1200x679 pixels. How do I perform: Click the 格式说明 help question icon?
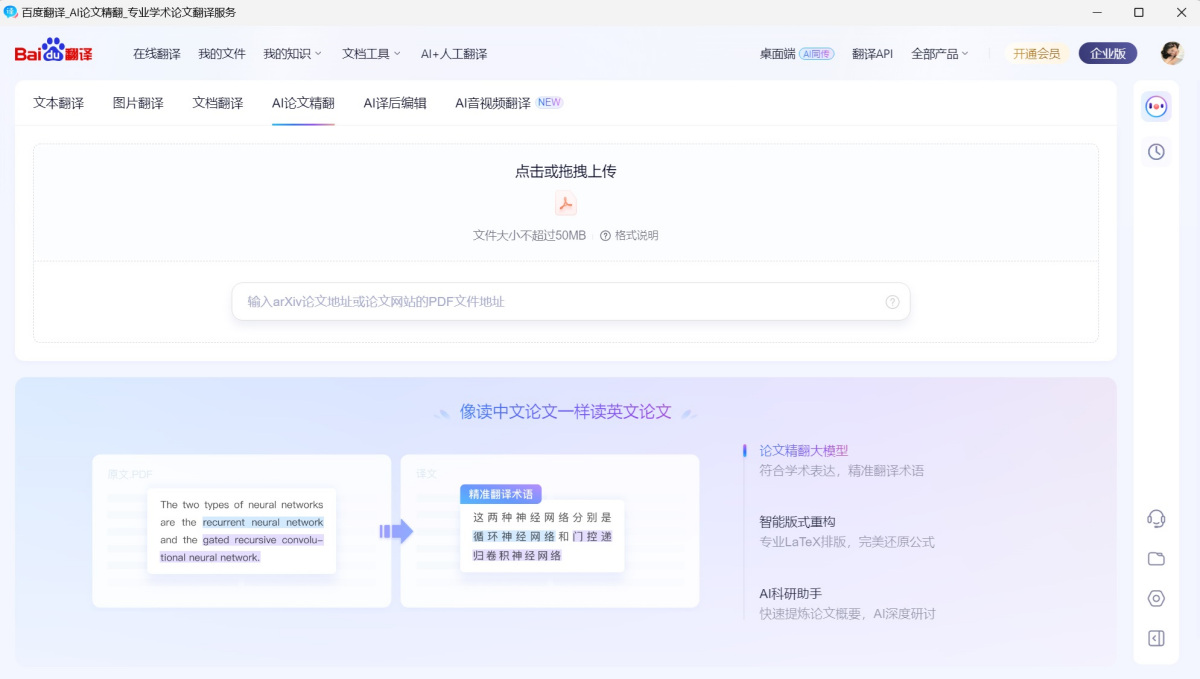coord(606,235)
